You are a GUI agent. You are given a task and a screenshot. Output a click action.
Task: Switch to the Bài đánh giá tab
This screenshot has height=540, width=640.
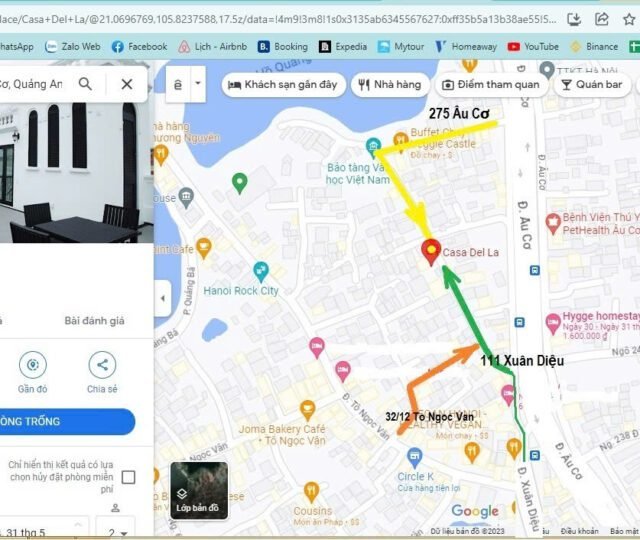click(x=94, y=320)
